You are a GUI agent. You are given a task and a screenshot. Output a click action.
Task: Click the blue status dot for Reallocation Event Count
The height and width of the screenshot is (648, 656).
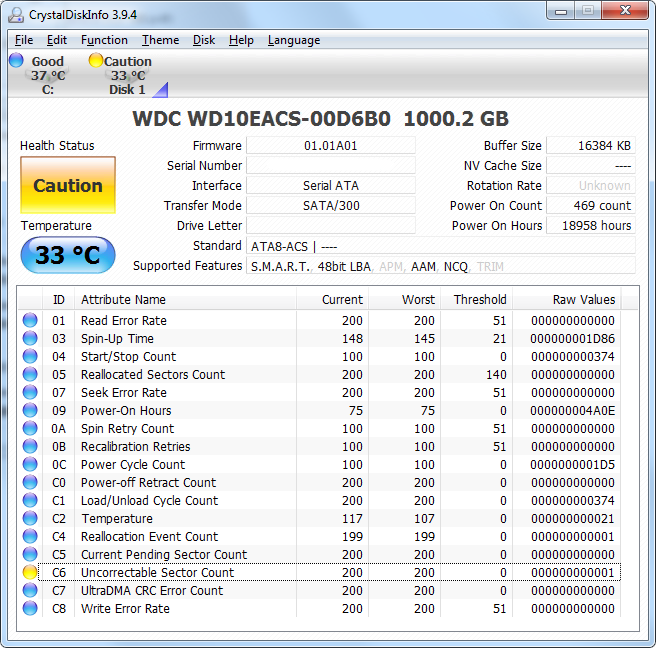click(30, 536)
